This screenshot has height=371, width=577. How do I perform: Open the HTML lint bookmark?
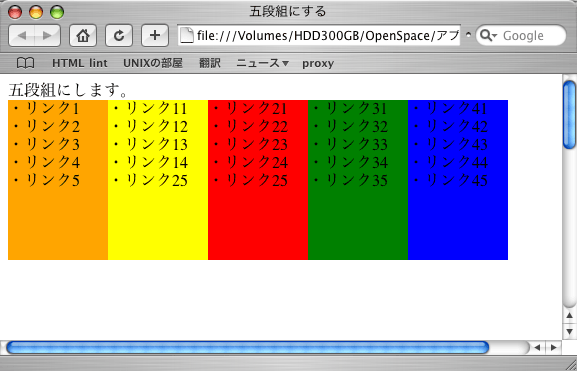coord(80,63)
